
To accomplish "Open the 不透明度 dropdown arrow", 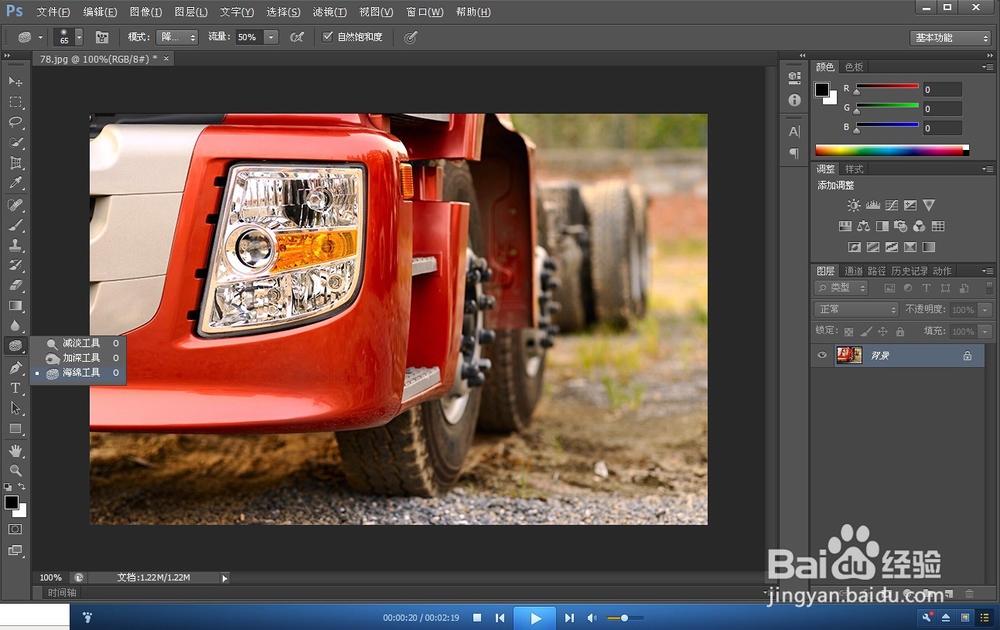I will point(985,310).
